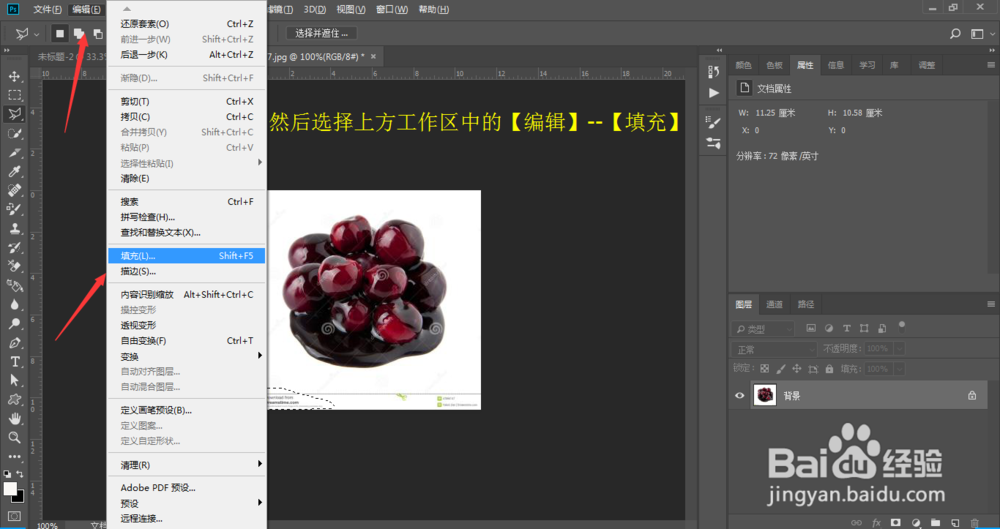Screen dimensions: 1000x529
Task: Open the layer filter 类型 dropdown
Action: (x=762, y=329)
